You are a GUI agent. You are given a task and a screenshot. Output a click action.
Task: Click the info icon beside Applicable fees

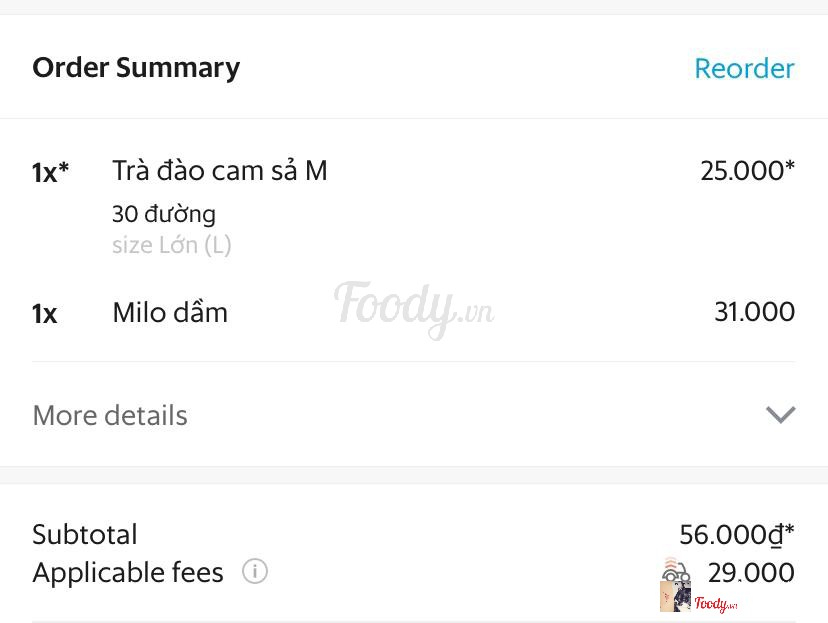[x=255, y=572]
